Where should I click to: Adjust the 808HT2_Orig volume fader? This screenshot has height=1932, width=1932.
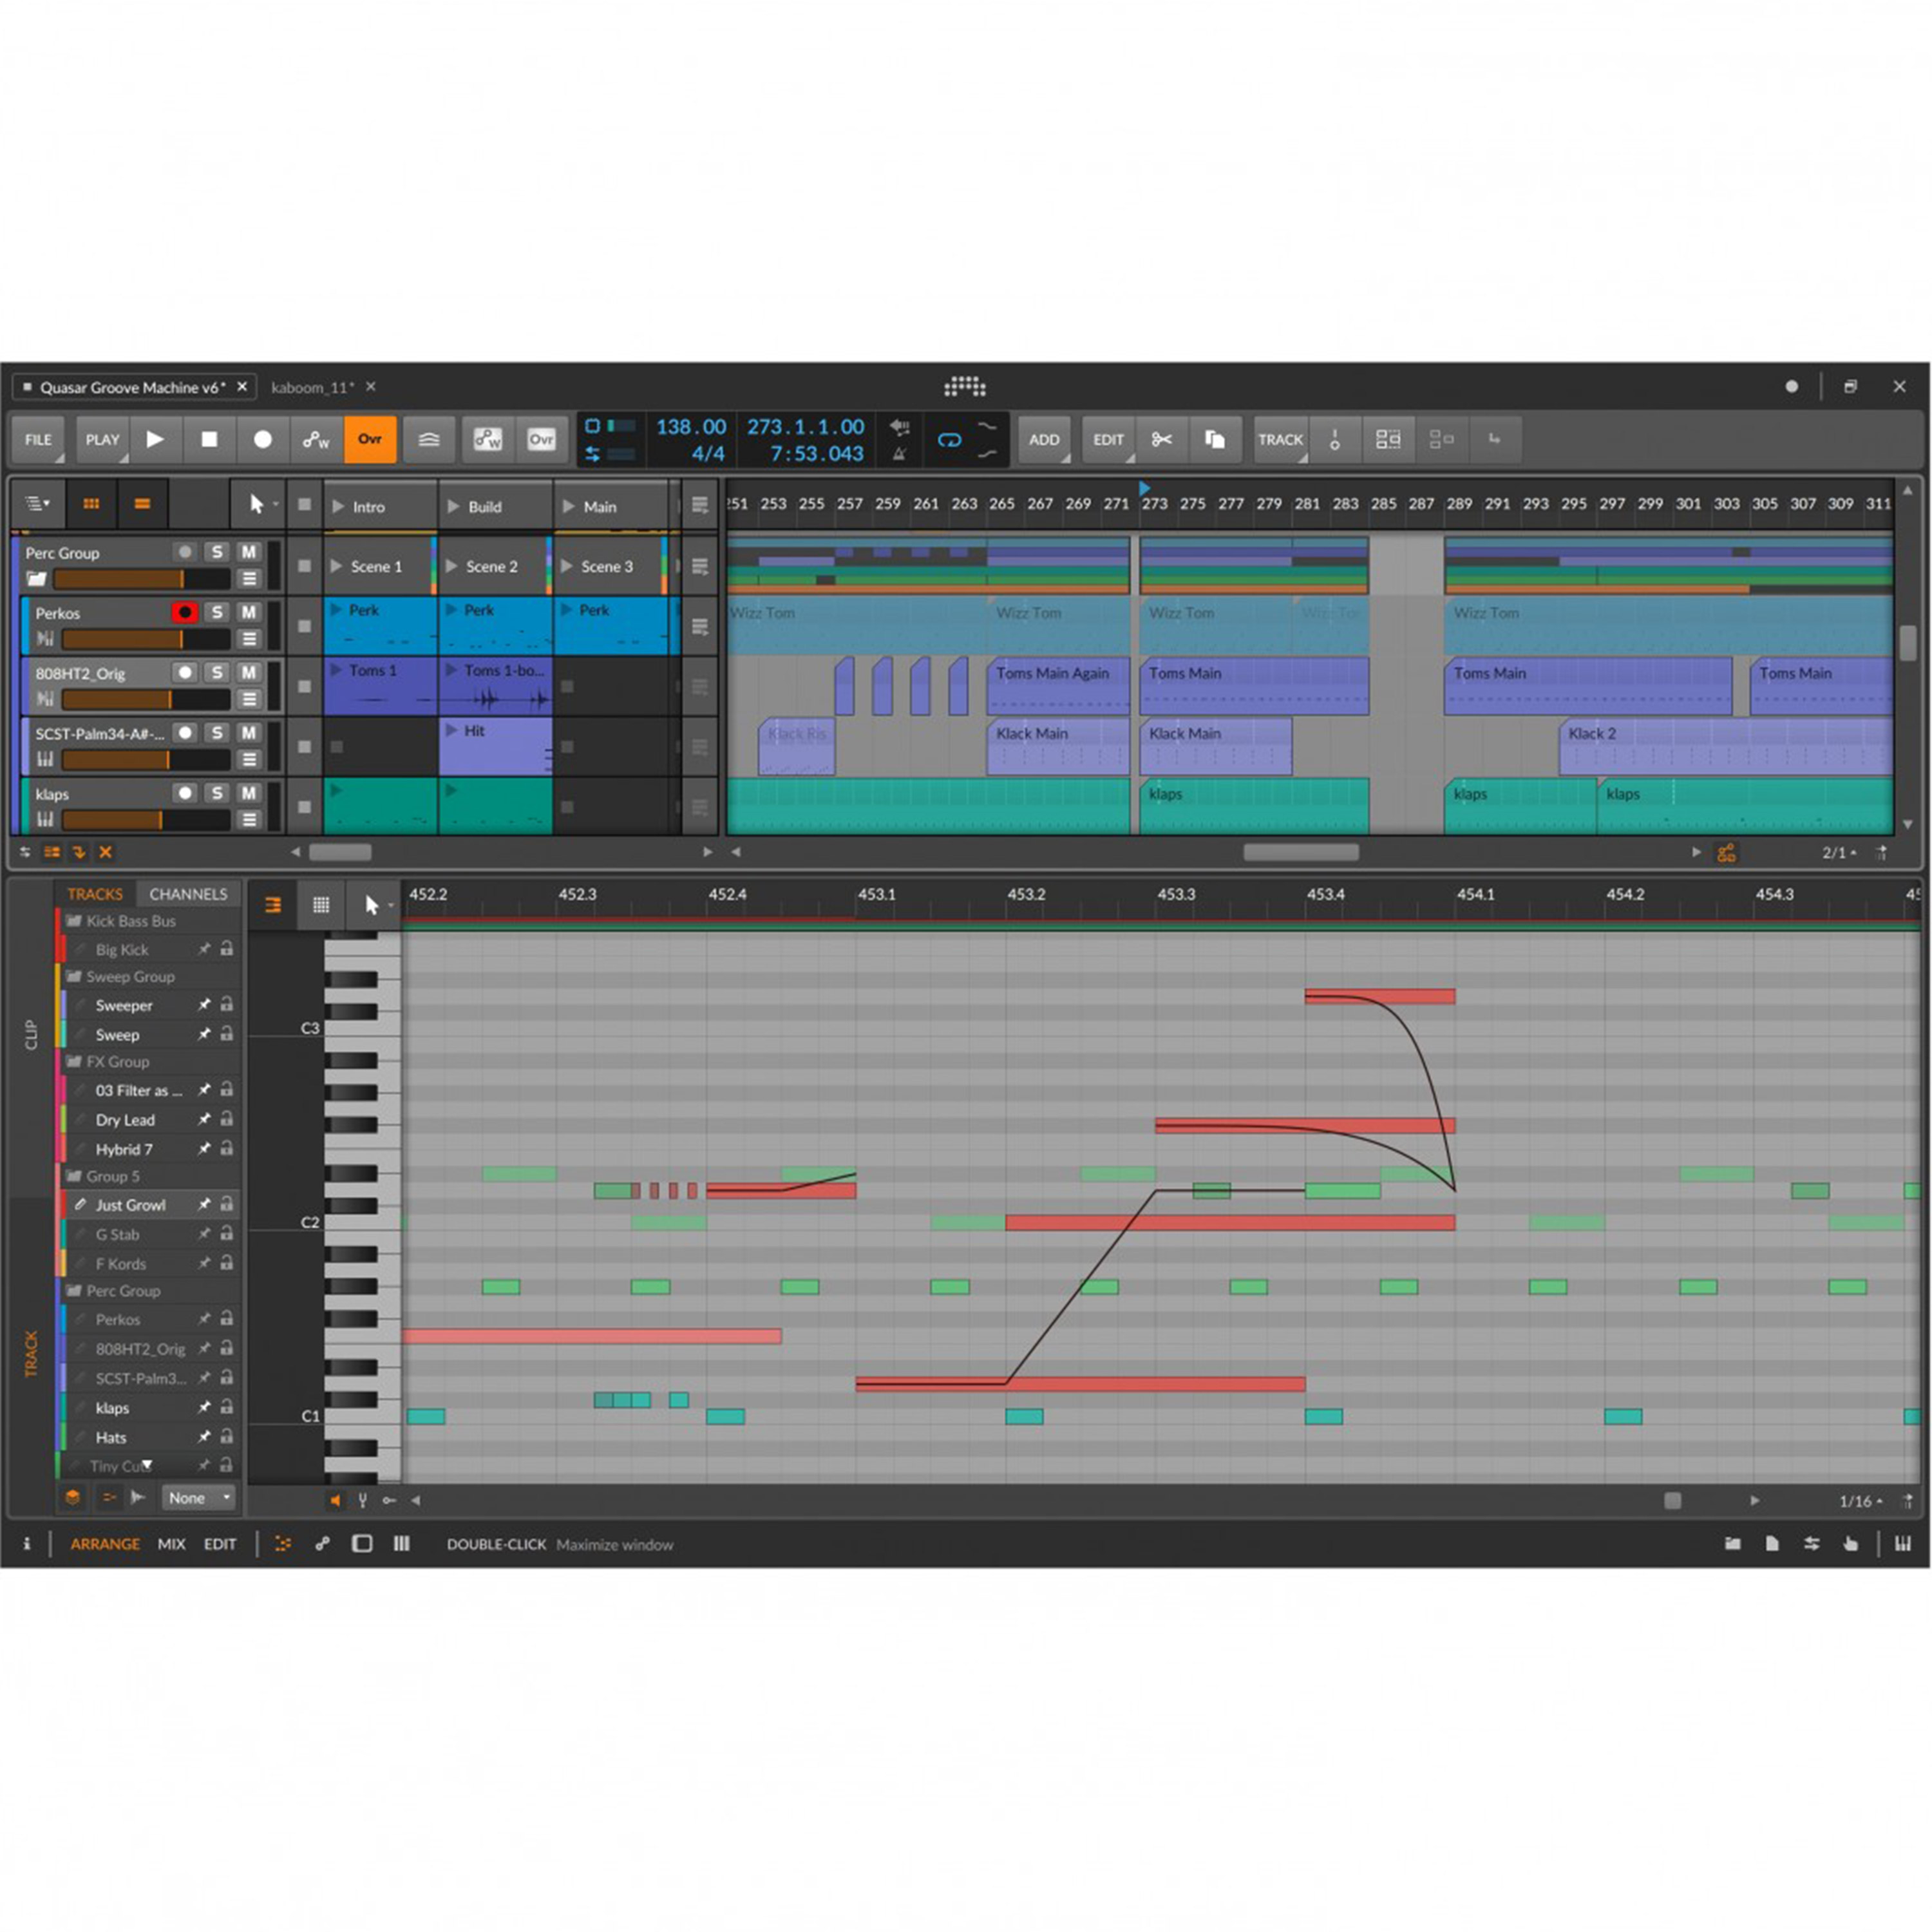(x=146, y=699)
